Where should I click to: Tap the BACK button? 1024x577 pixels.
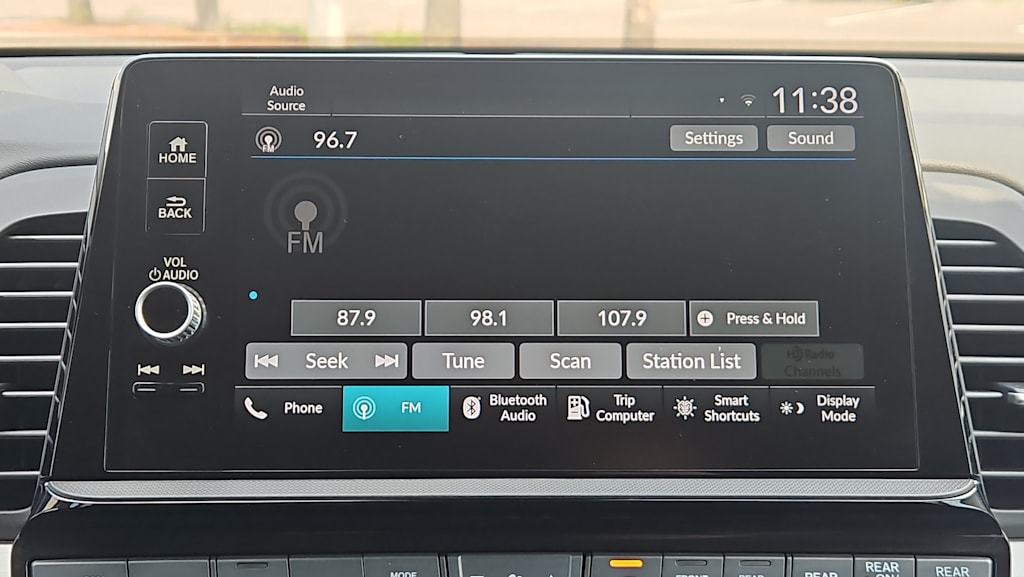tap(175, 207)
